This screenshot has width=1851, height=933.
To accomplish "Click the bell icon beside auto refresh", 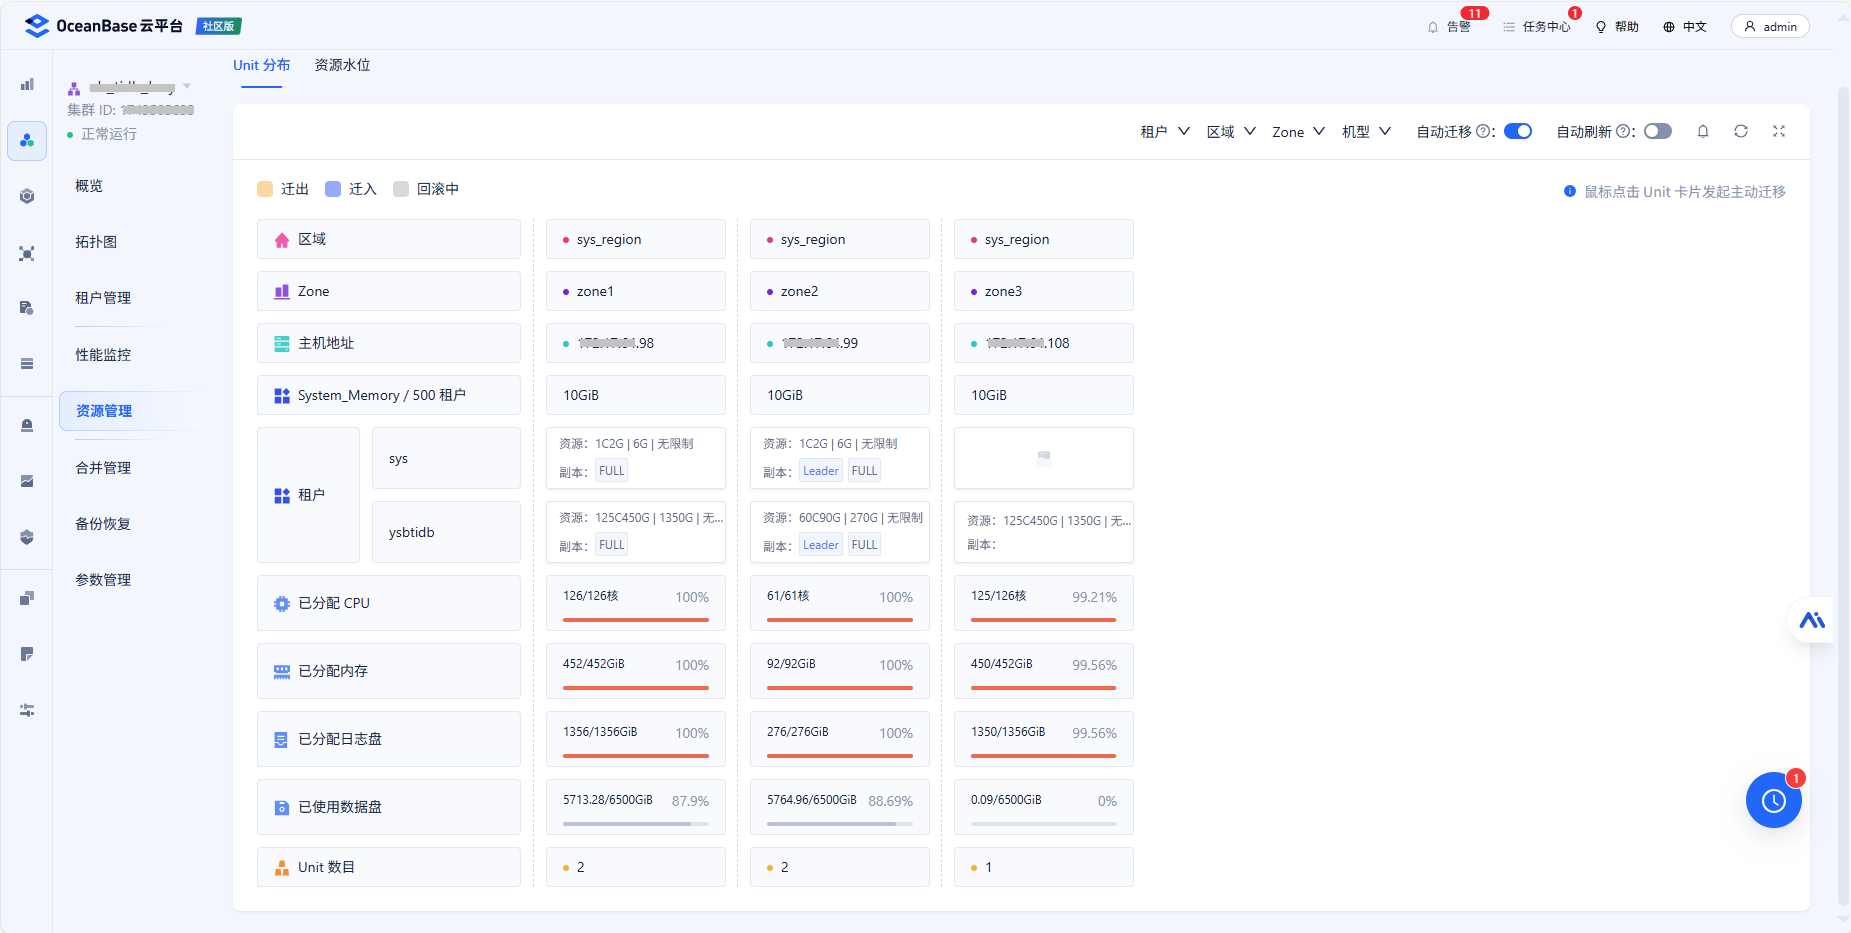I will coord(1703,131).
